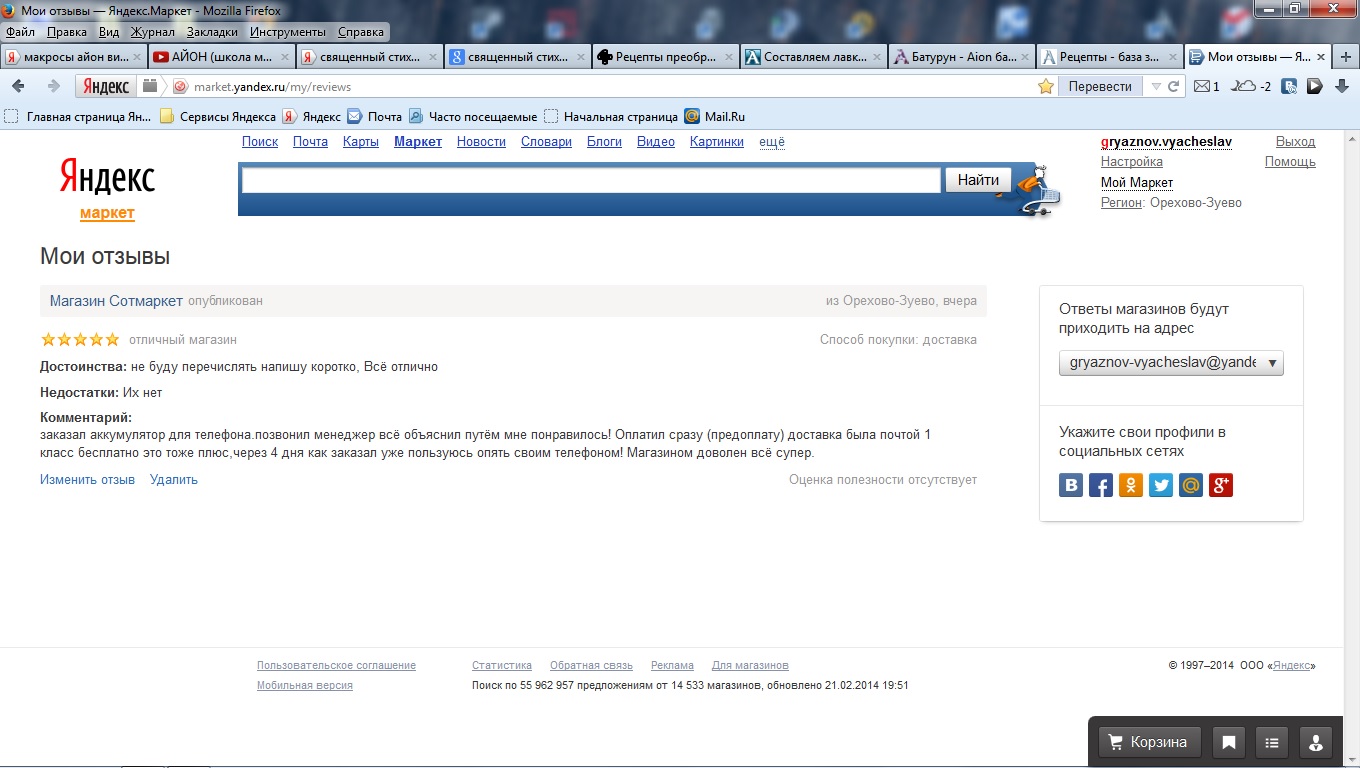Click the VKontakte social profile icon

point(1071,486)
